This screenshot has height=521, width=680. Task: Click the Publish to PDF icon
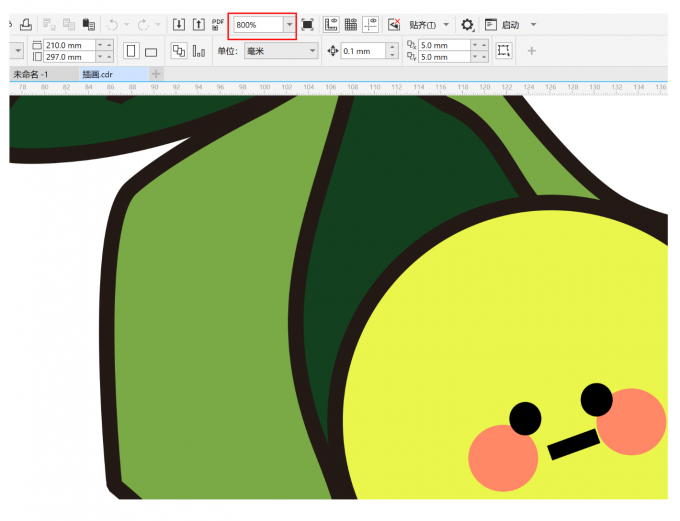tap(218, 24)
